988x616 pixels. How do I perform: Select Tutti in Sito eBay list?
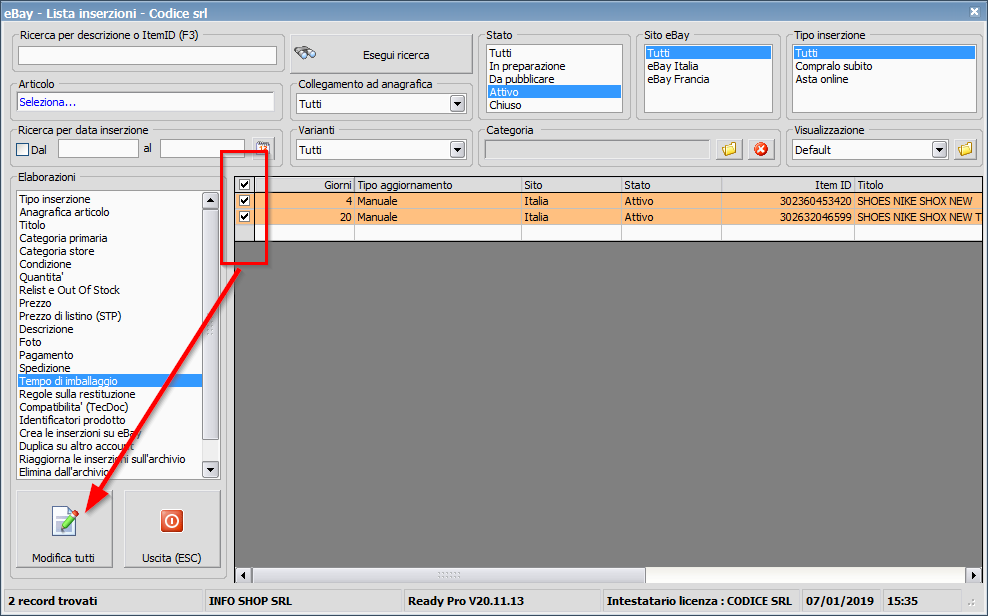click(708, 53)
